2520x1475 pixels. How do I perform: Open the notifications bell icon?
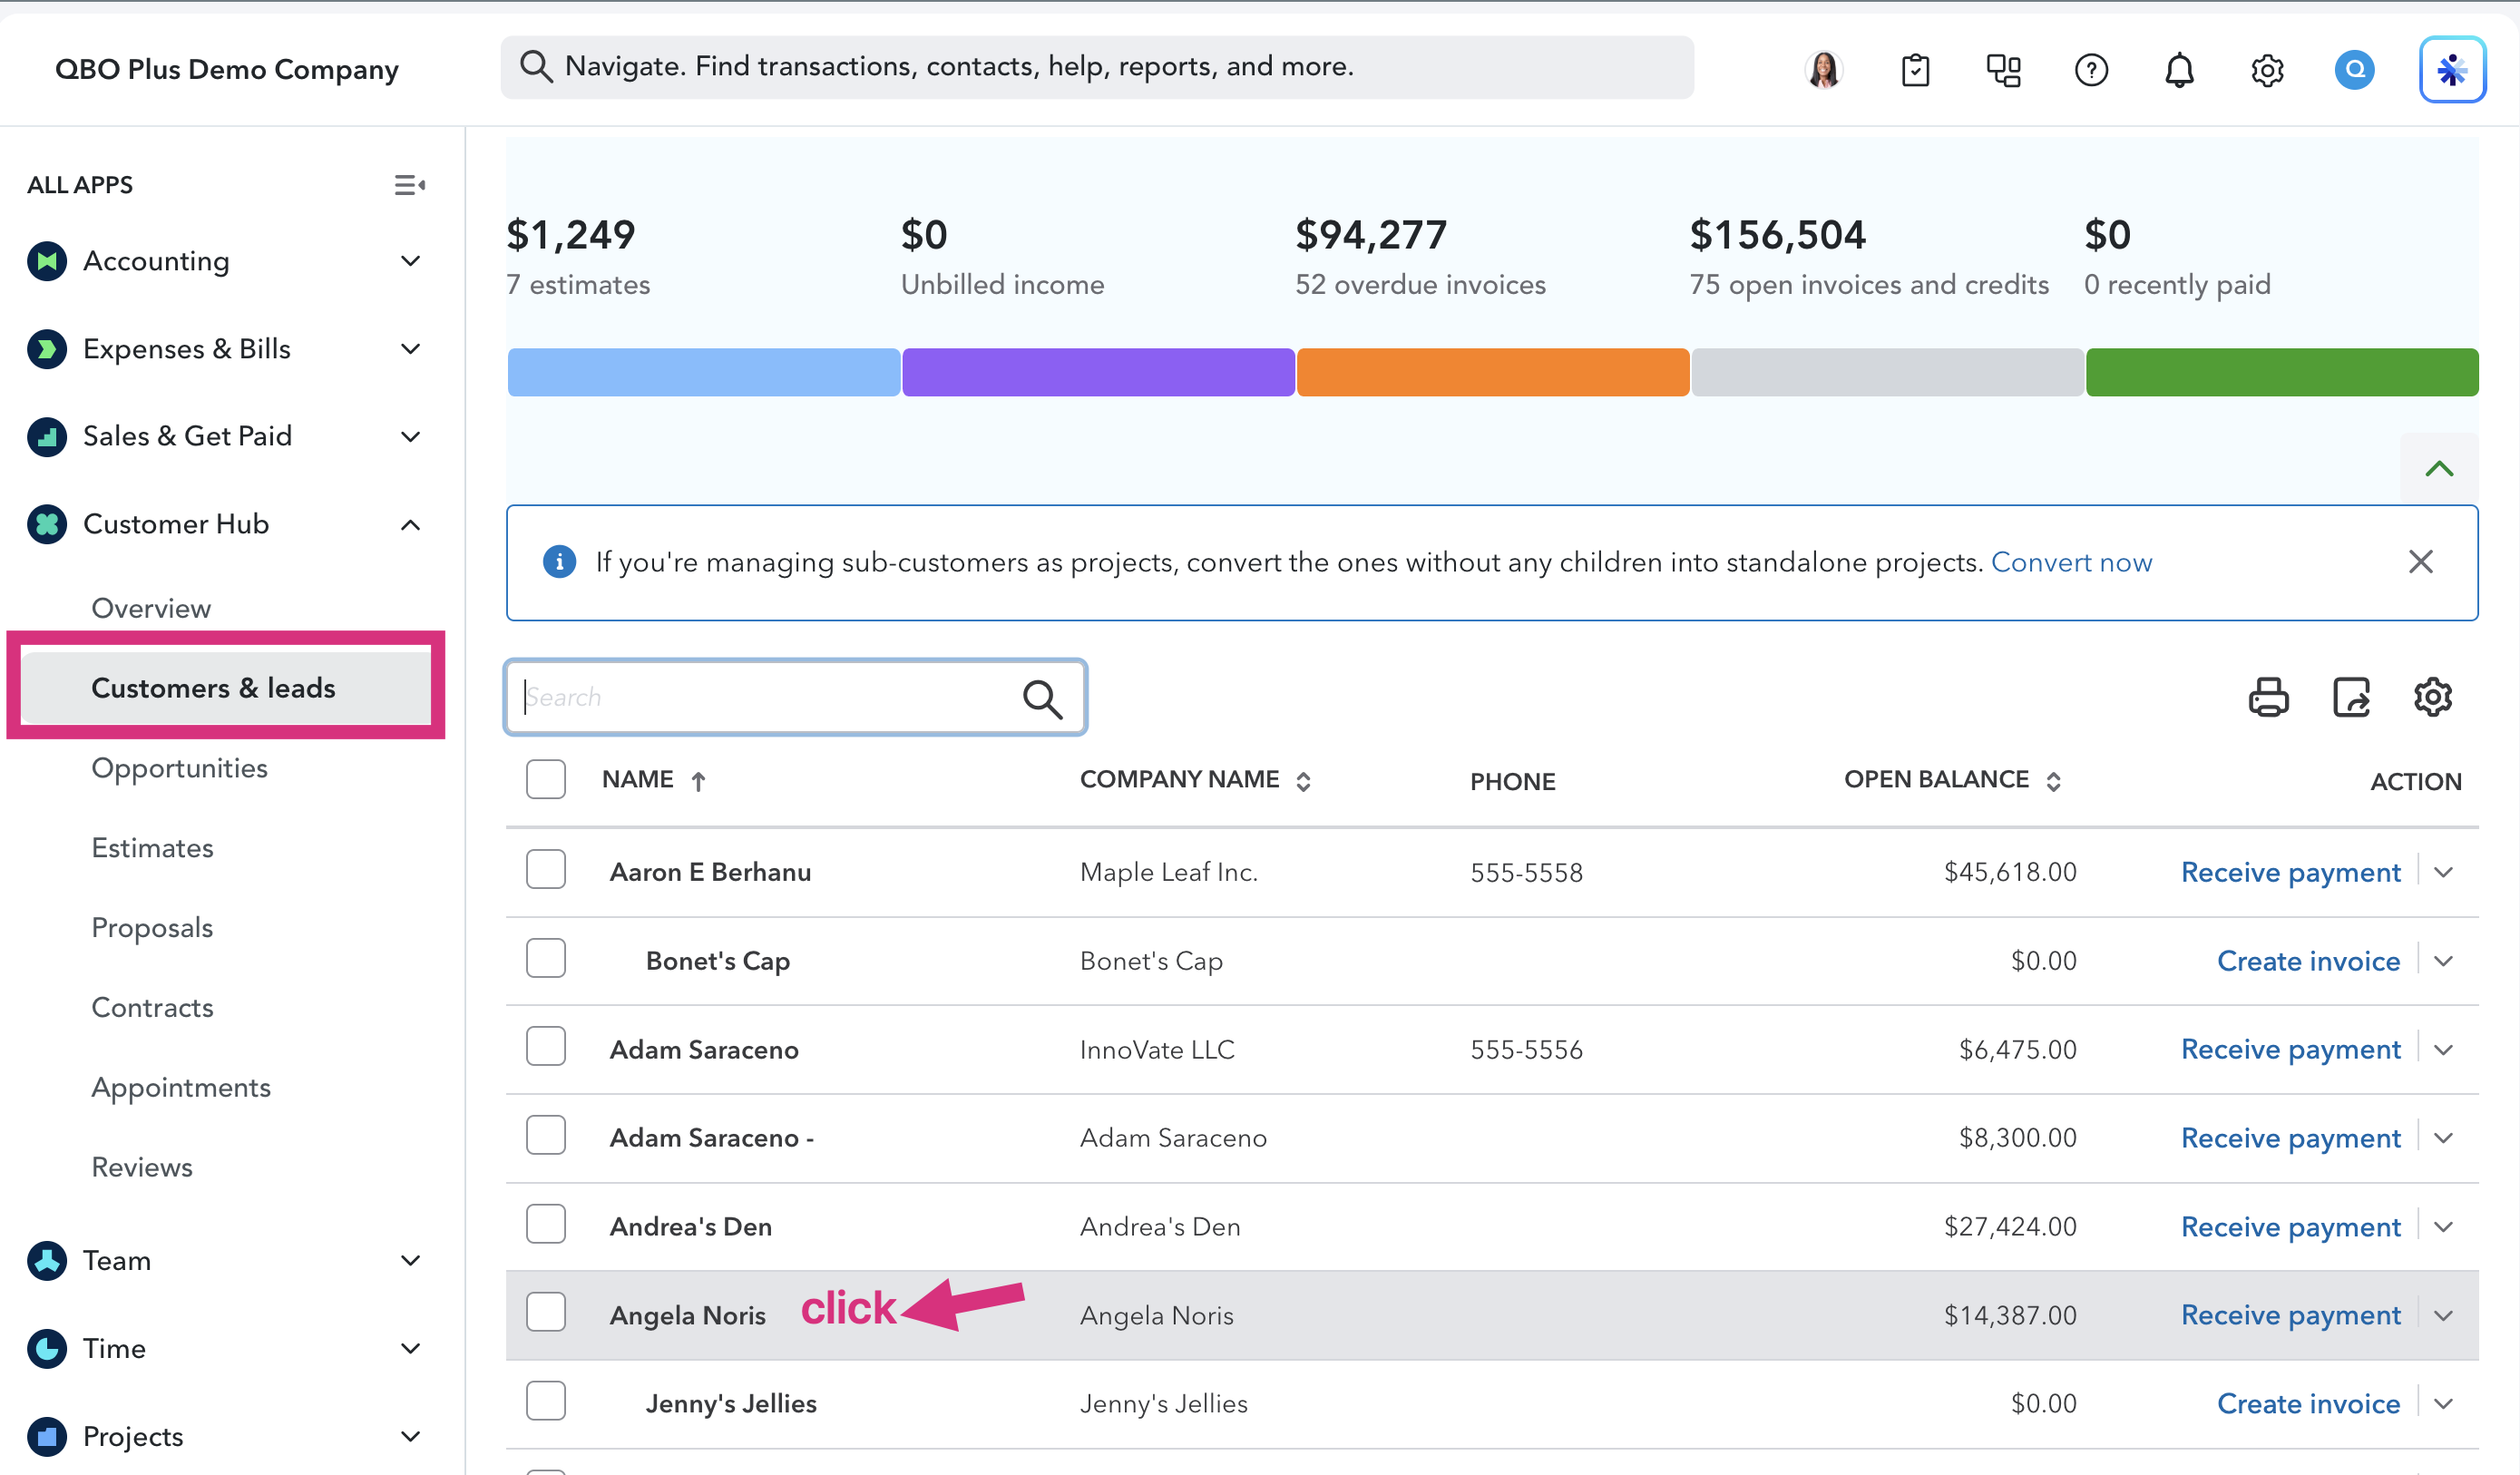(x=2179, y=70)
